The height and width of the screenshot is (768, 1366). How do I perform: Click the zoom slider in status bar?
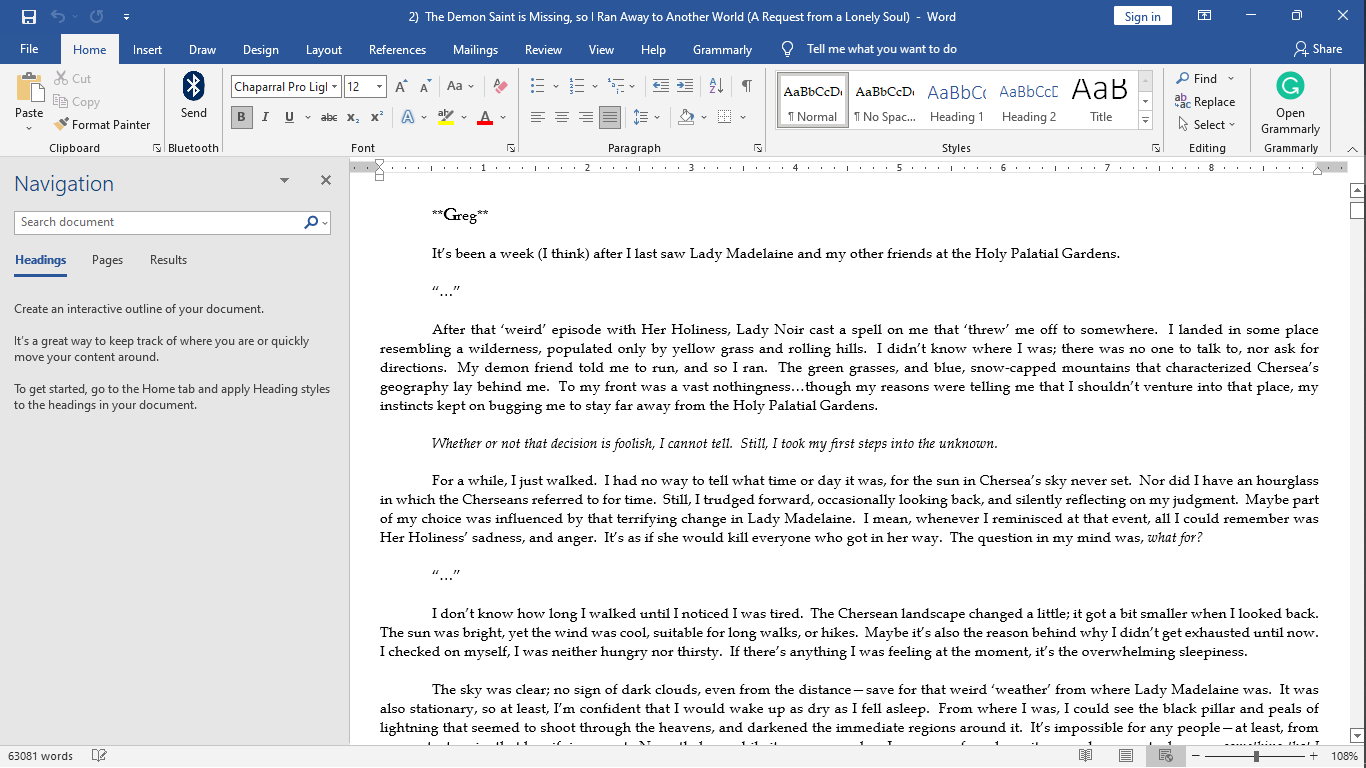pos(1256,756)
